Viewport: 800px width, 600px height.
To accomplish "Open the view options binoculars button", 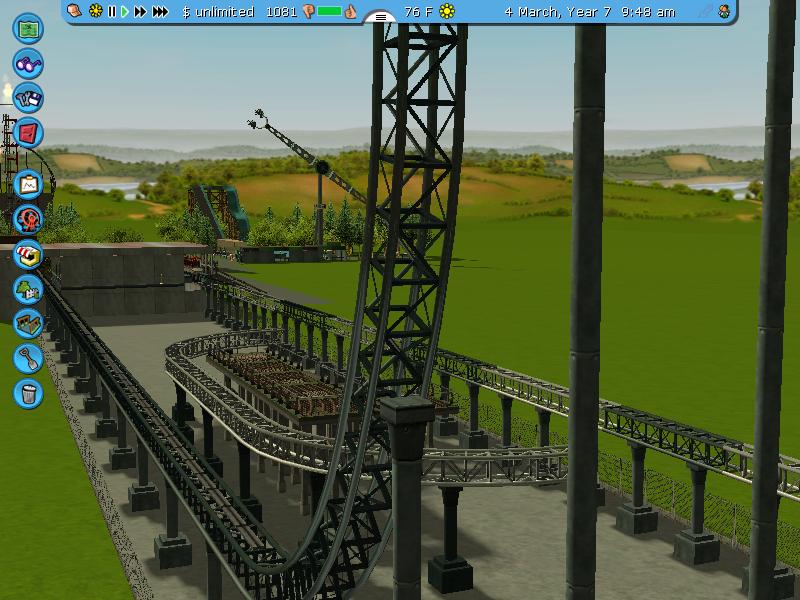I will (x=28, y=63).
